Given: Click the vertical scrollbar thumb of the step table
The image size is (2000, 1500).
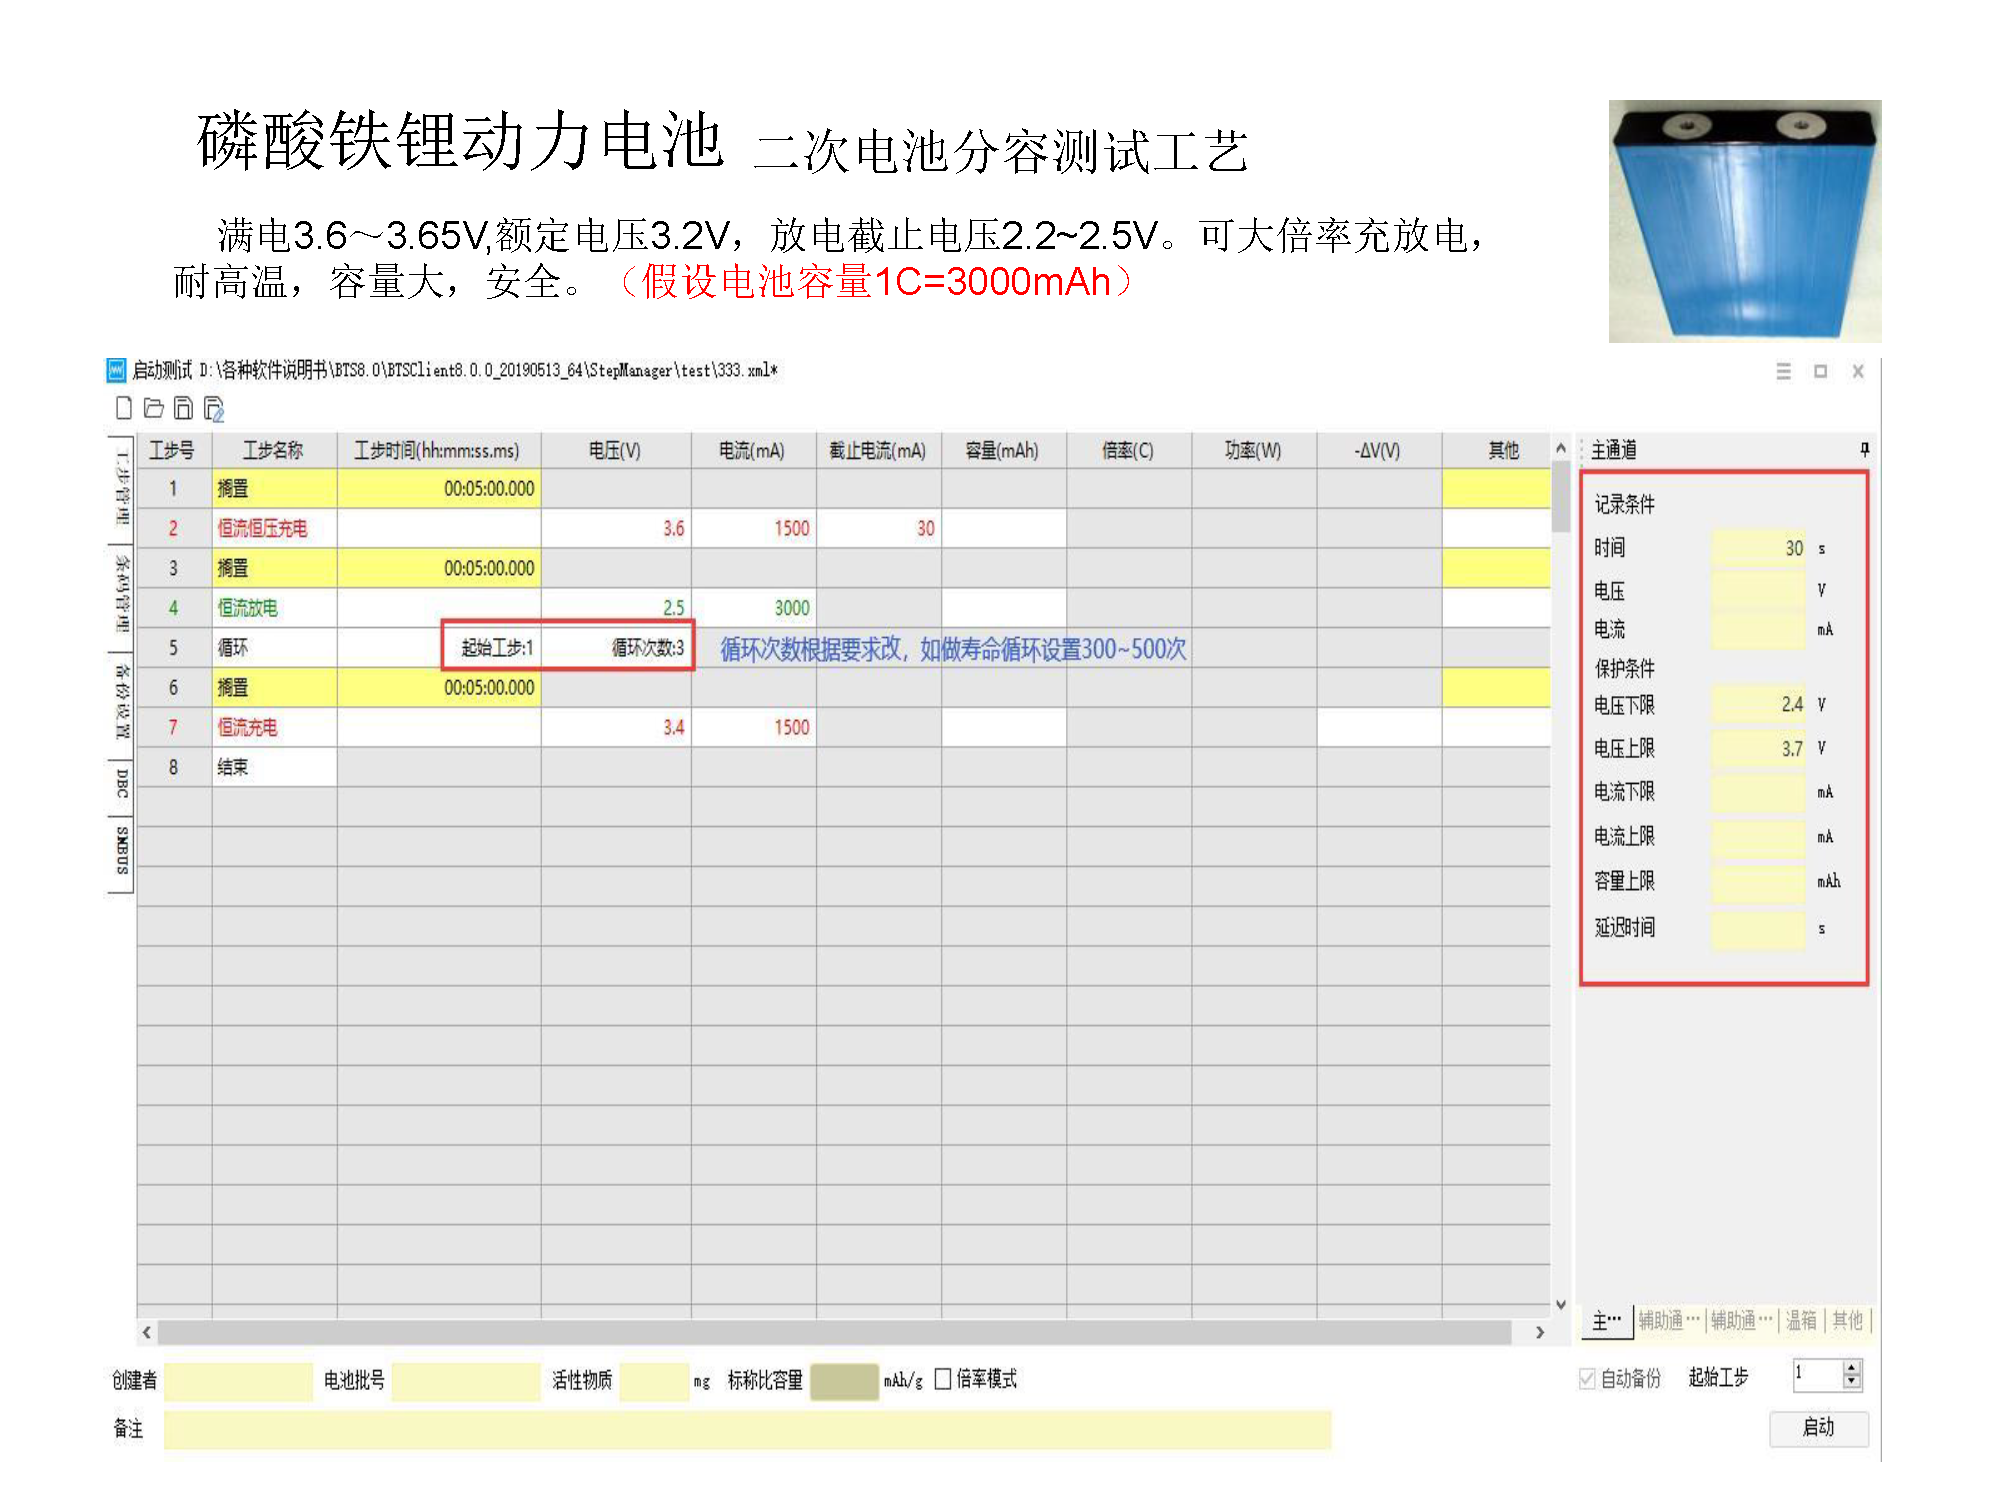Looking at the screenshot, I should [x=1560, y=497].
